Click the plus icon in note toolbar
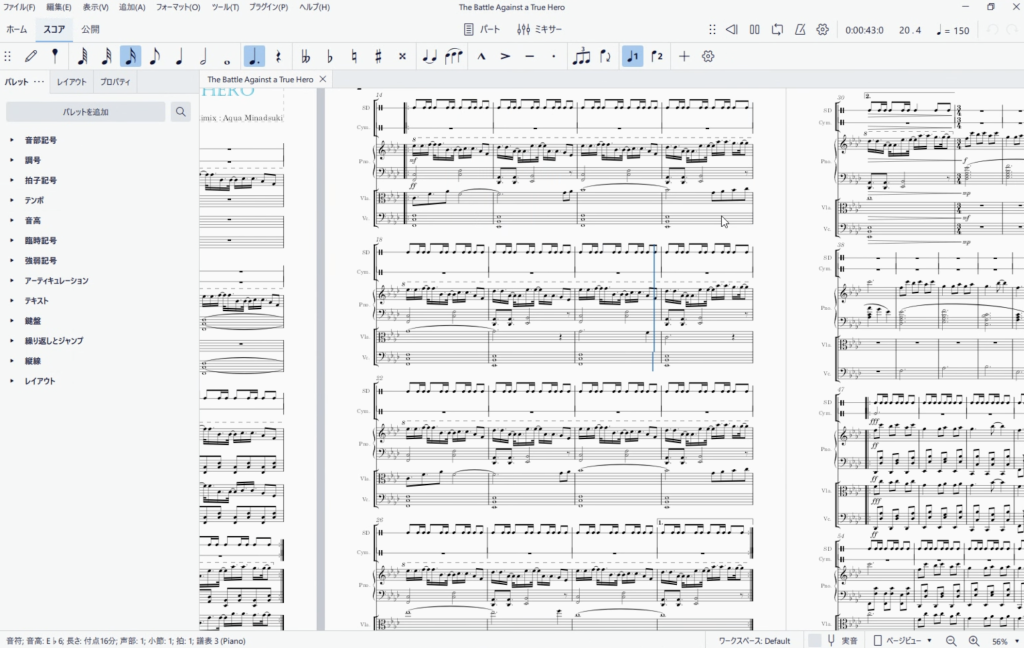 684,56
